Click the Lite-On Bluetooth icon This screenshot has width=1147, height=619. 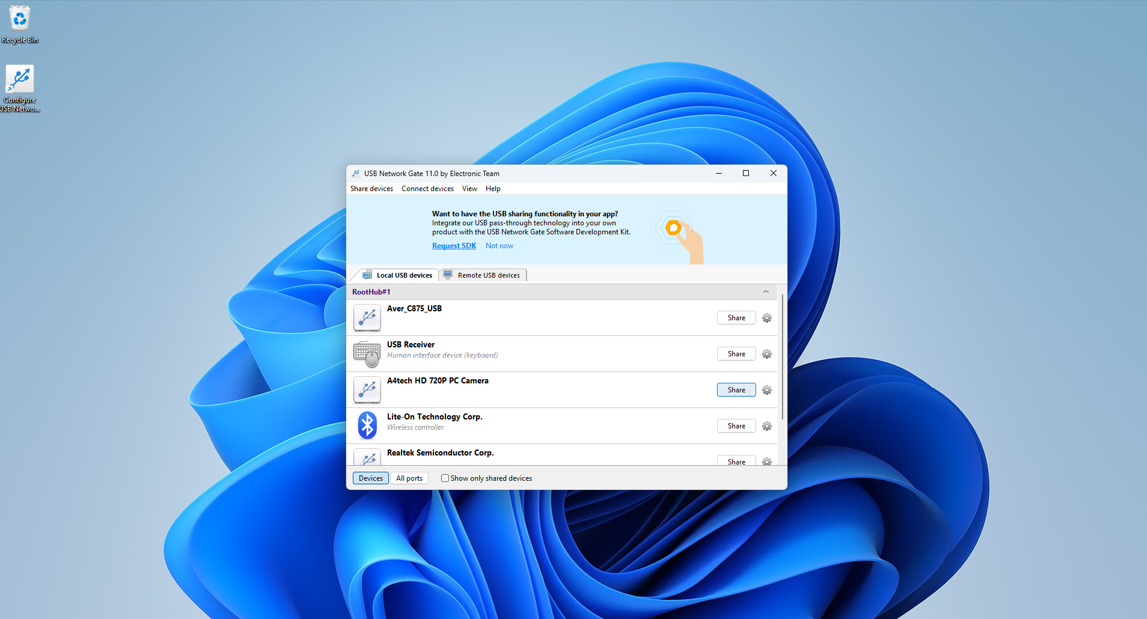tap(366, 425)
